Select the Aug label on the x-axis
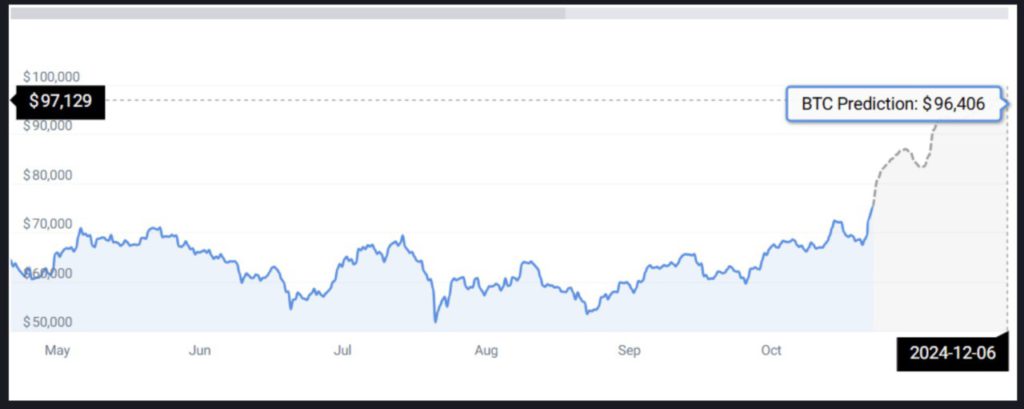This screenshot has height=409, width=1024. pos(486,350)
